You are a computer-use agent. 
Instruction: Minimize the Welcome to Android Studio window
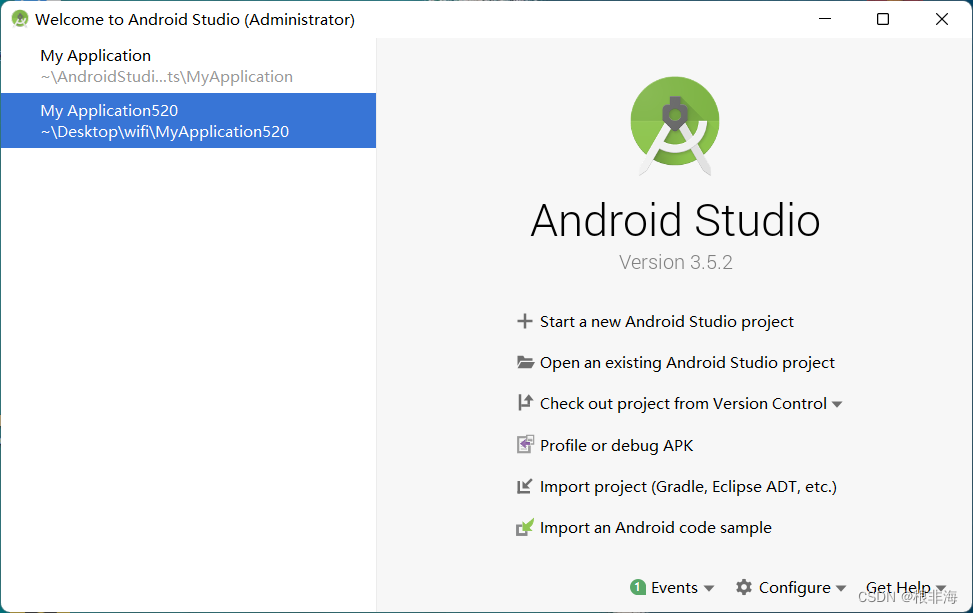coord(825,19)
